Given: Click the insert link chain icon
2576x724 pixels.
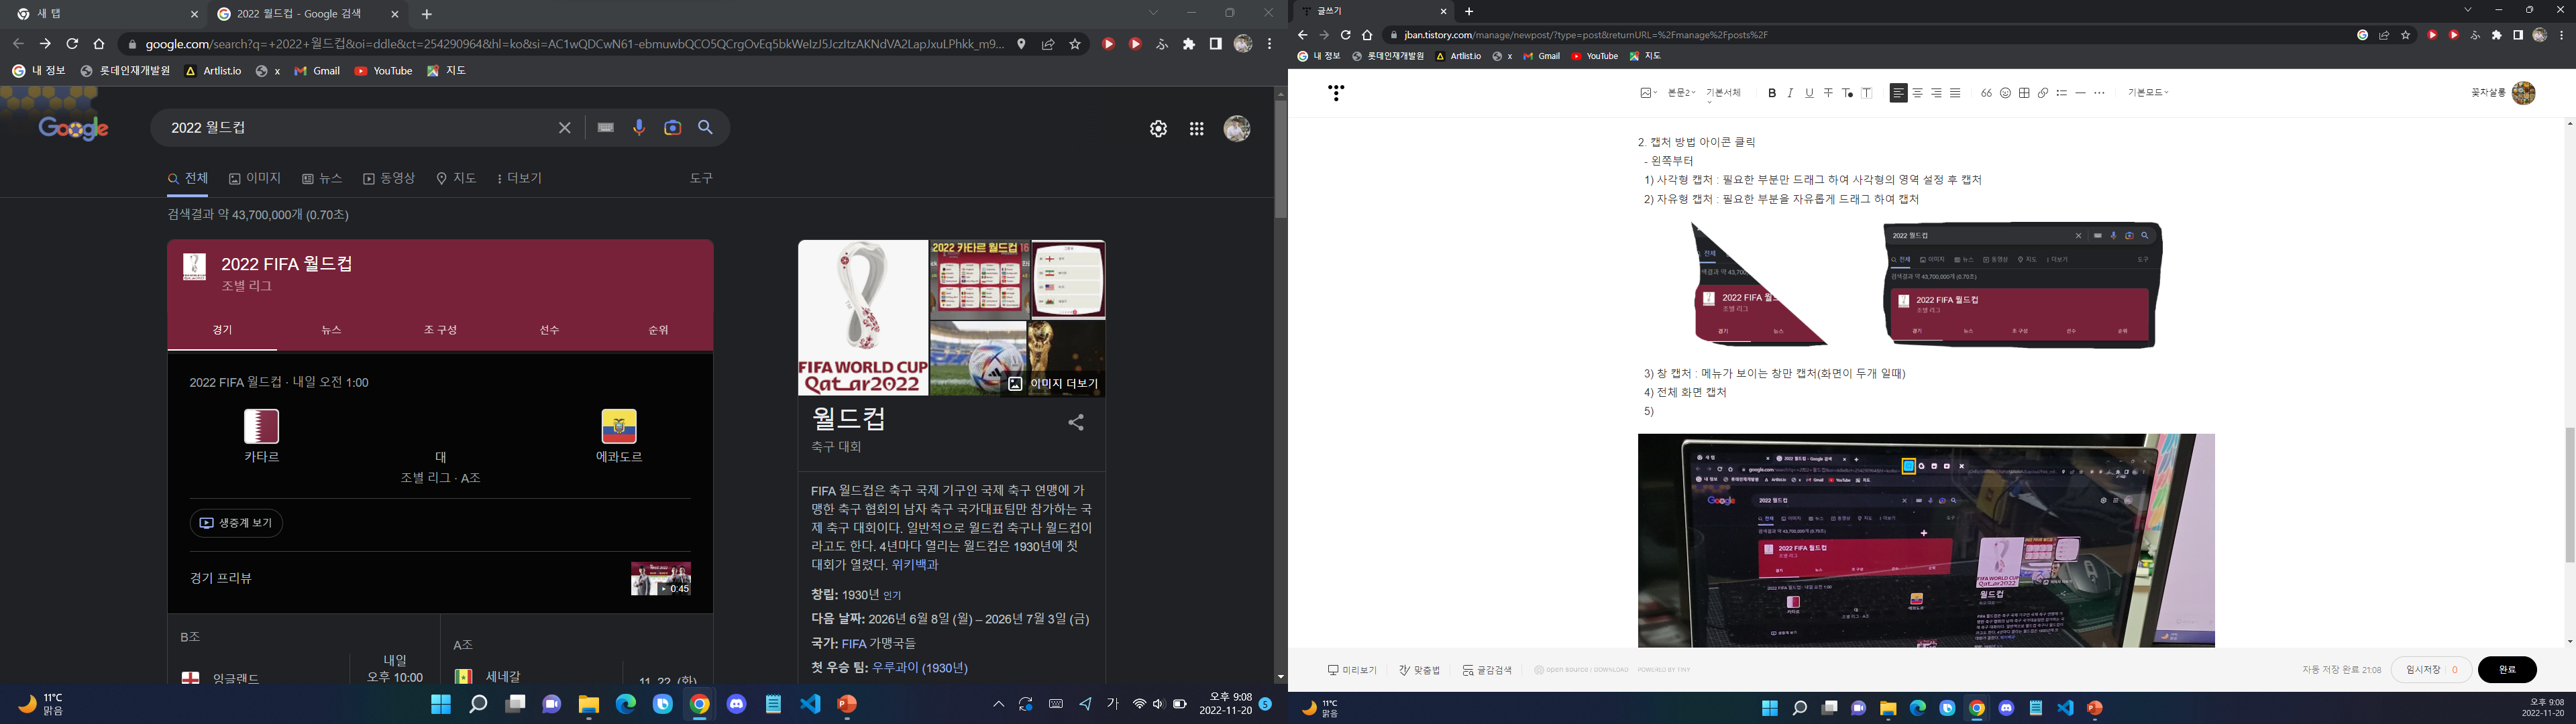Looking at the screenshot, I should [x=2043, y=93].
